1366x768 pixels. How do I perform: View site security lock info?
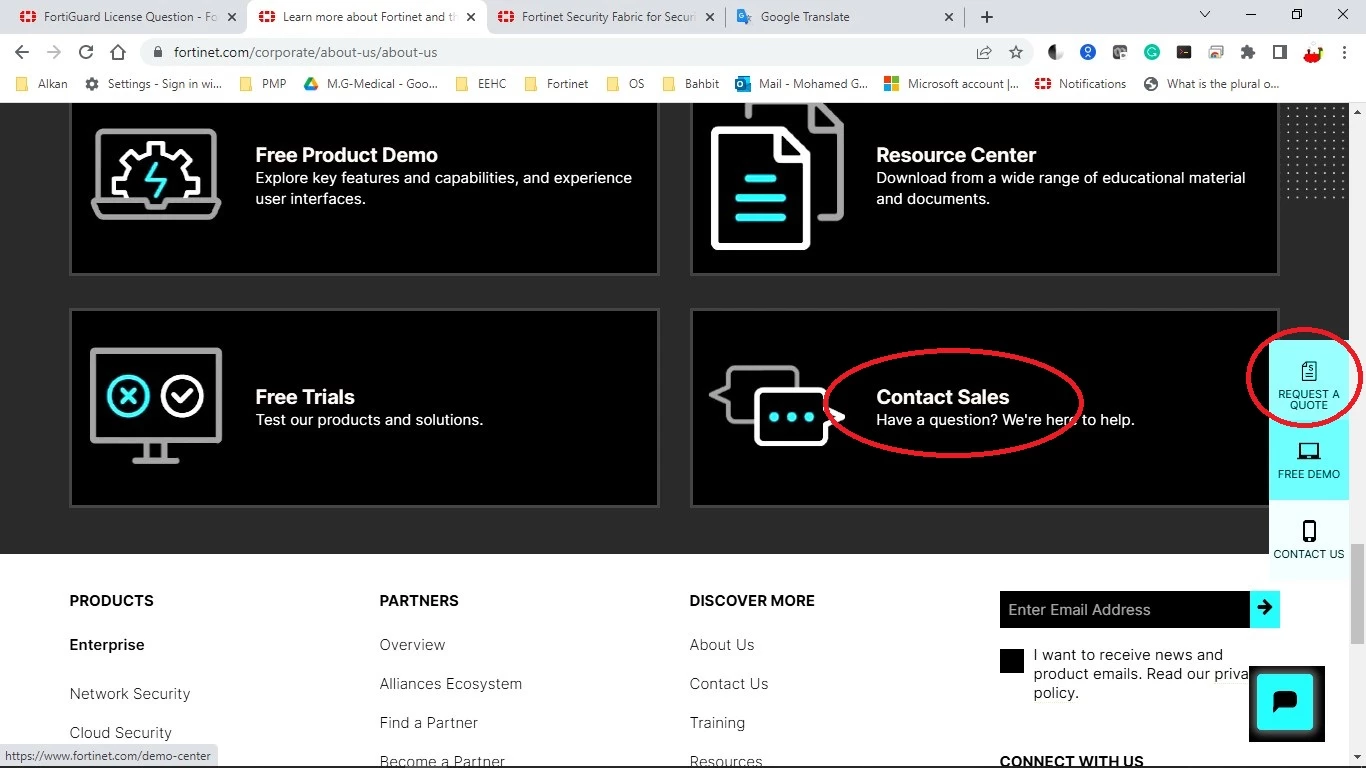(158, 52)
